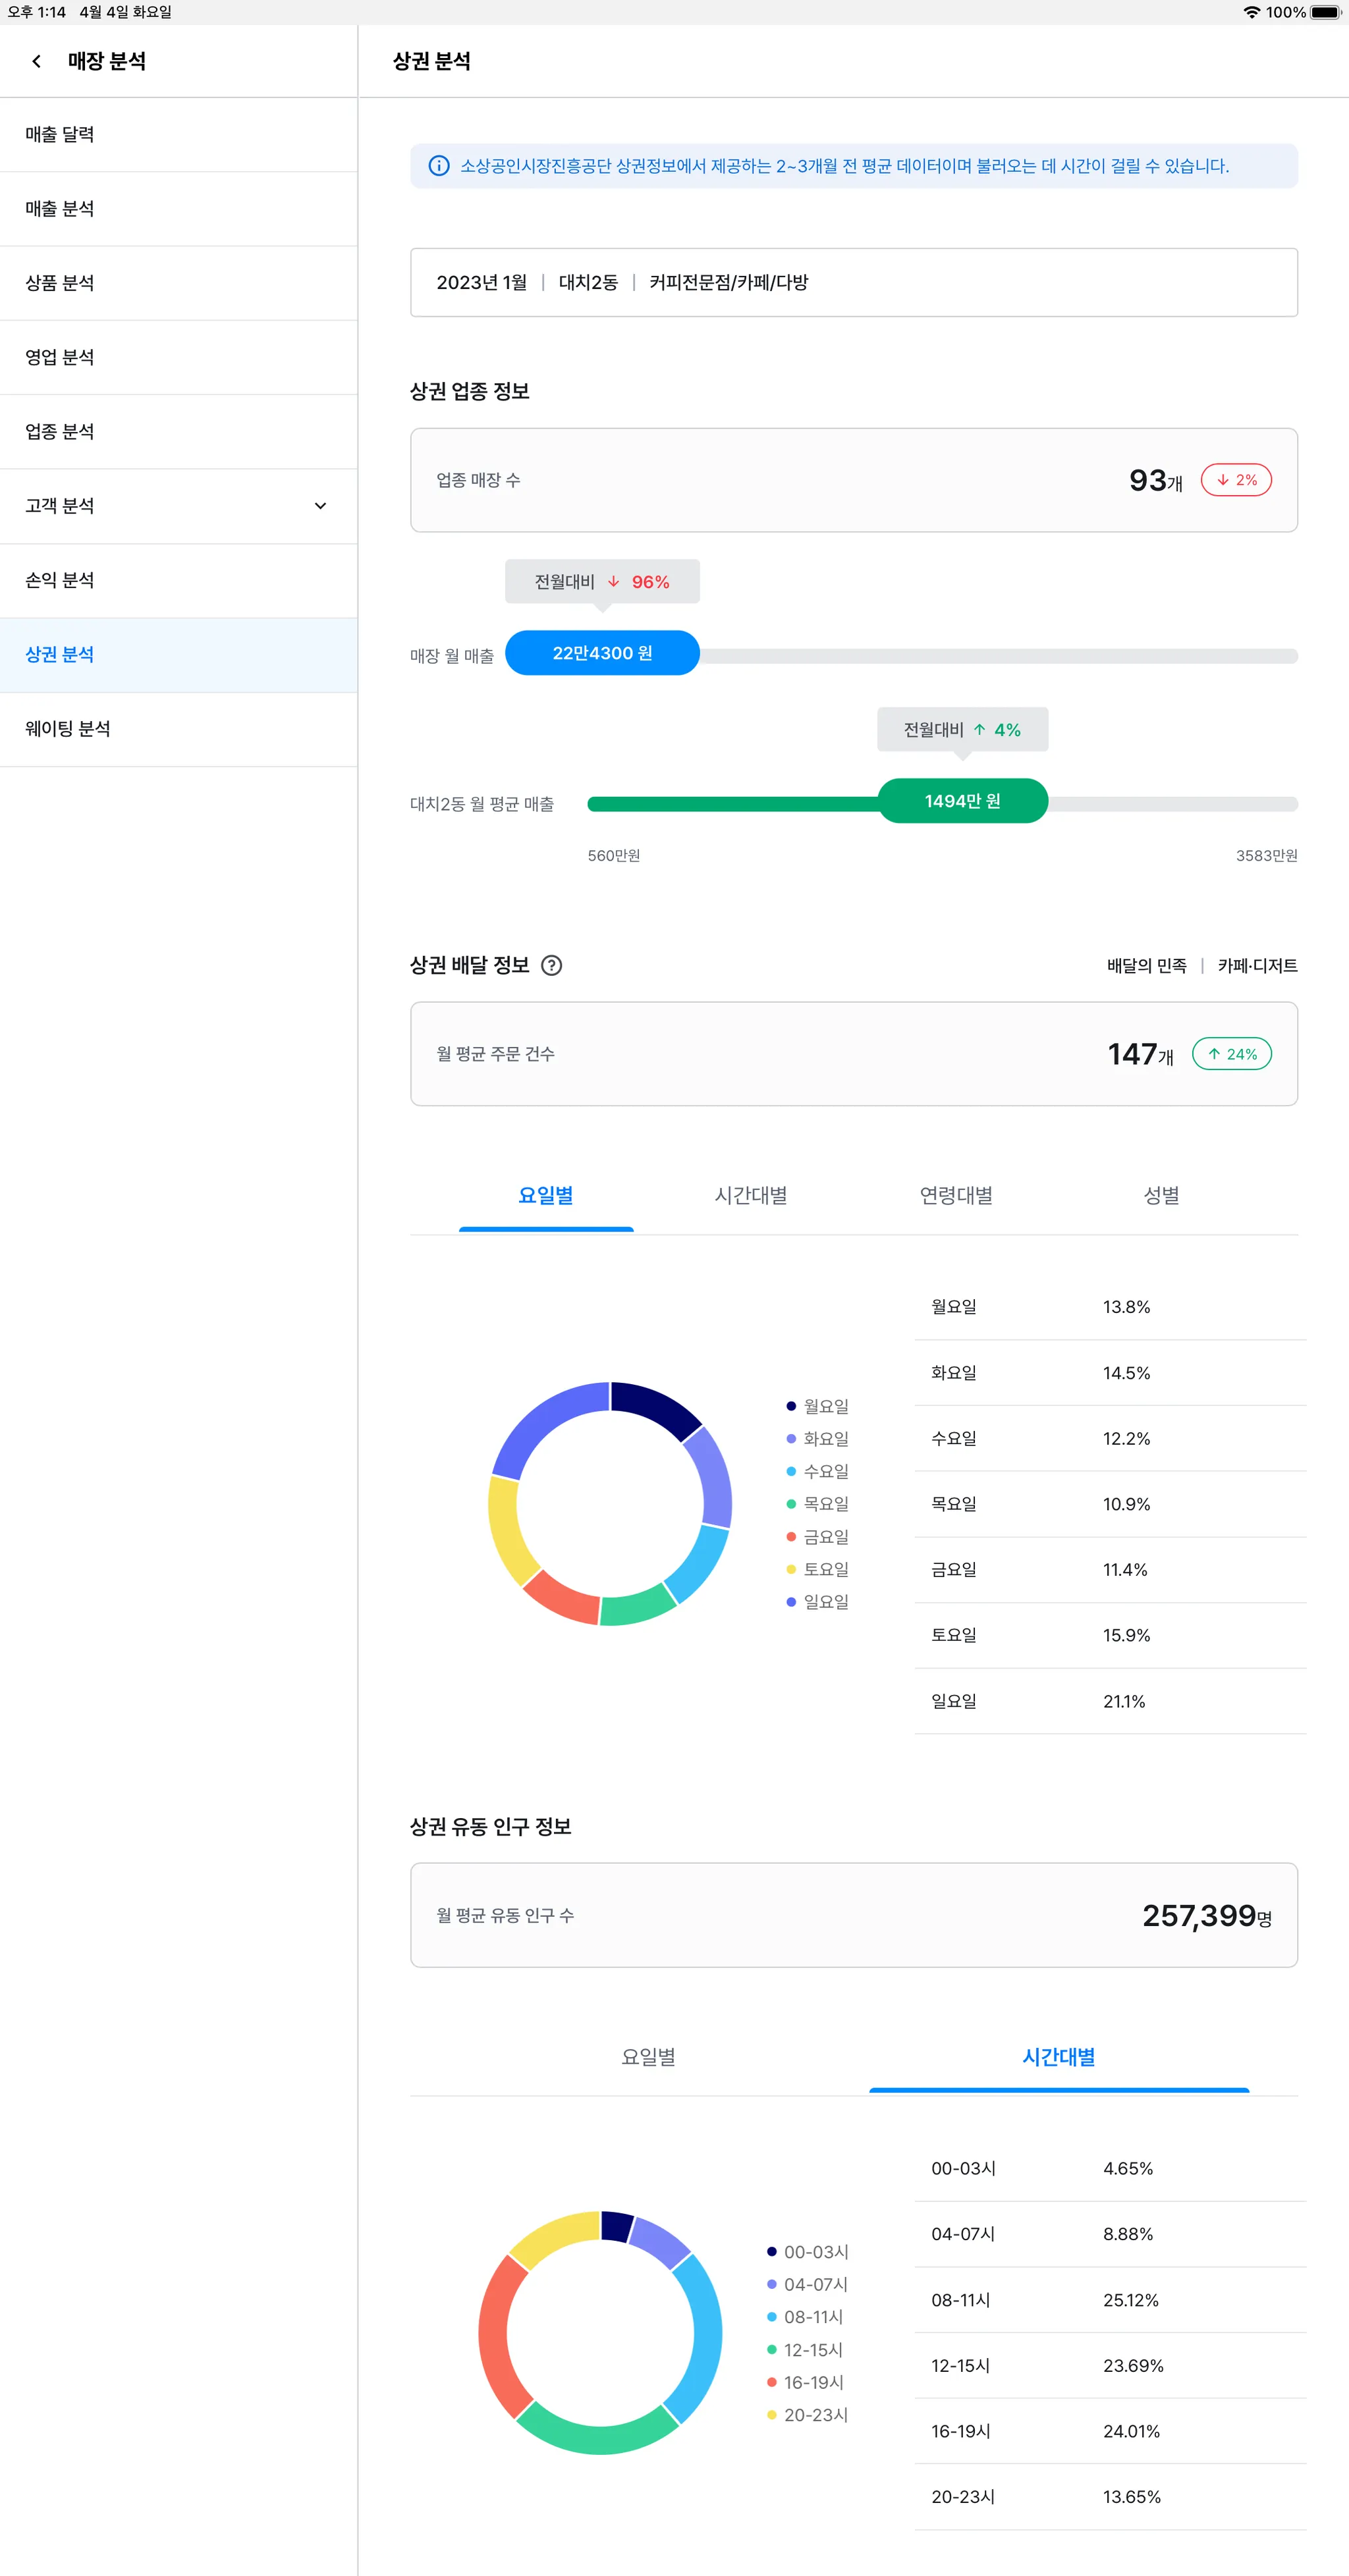Open the 2023년 1월 대치2동 filter selector
The height and width of the screenshot is (2576, 1349).
(x=853, y=282)
